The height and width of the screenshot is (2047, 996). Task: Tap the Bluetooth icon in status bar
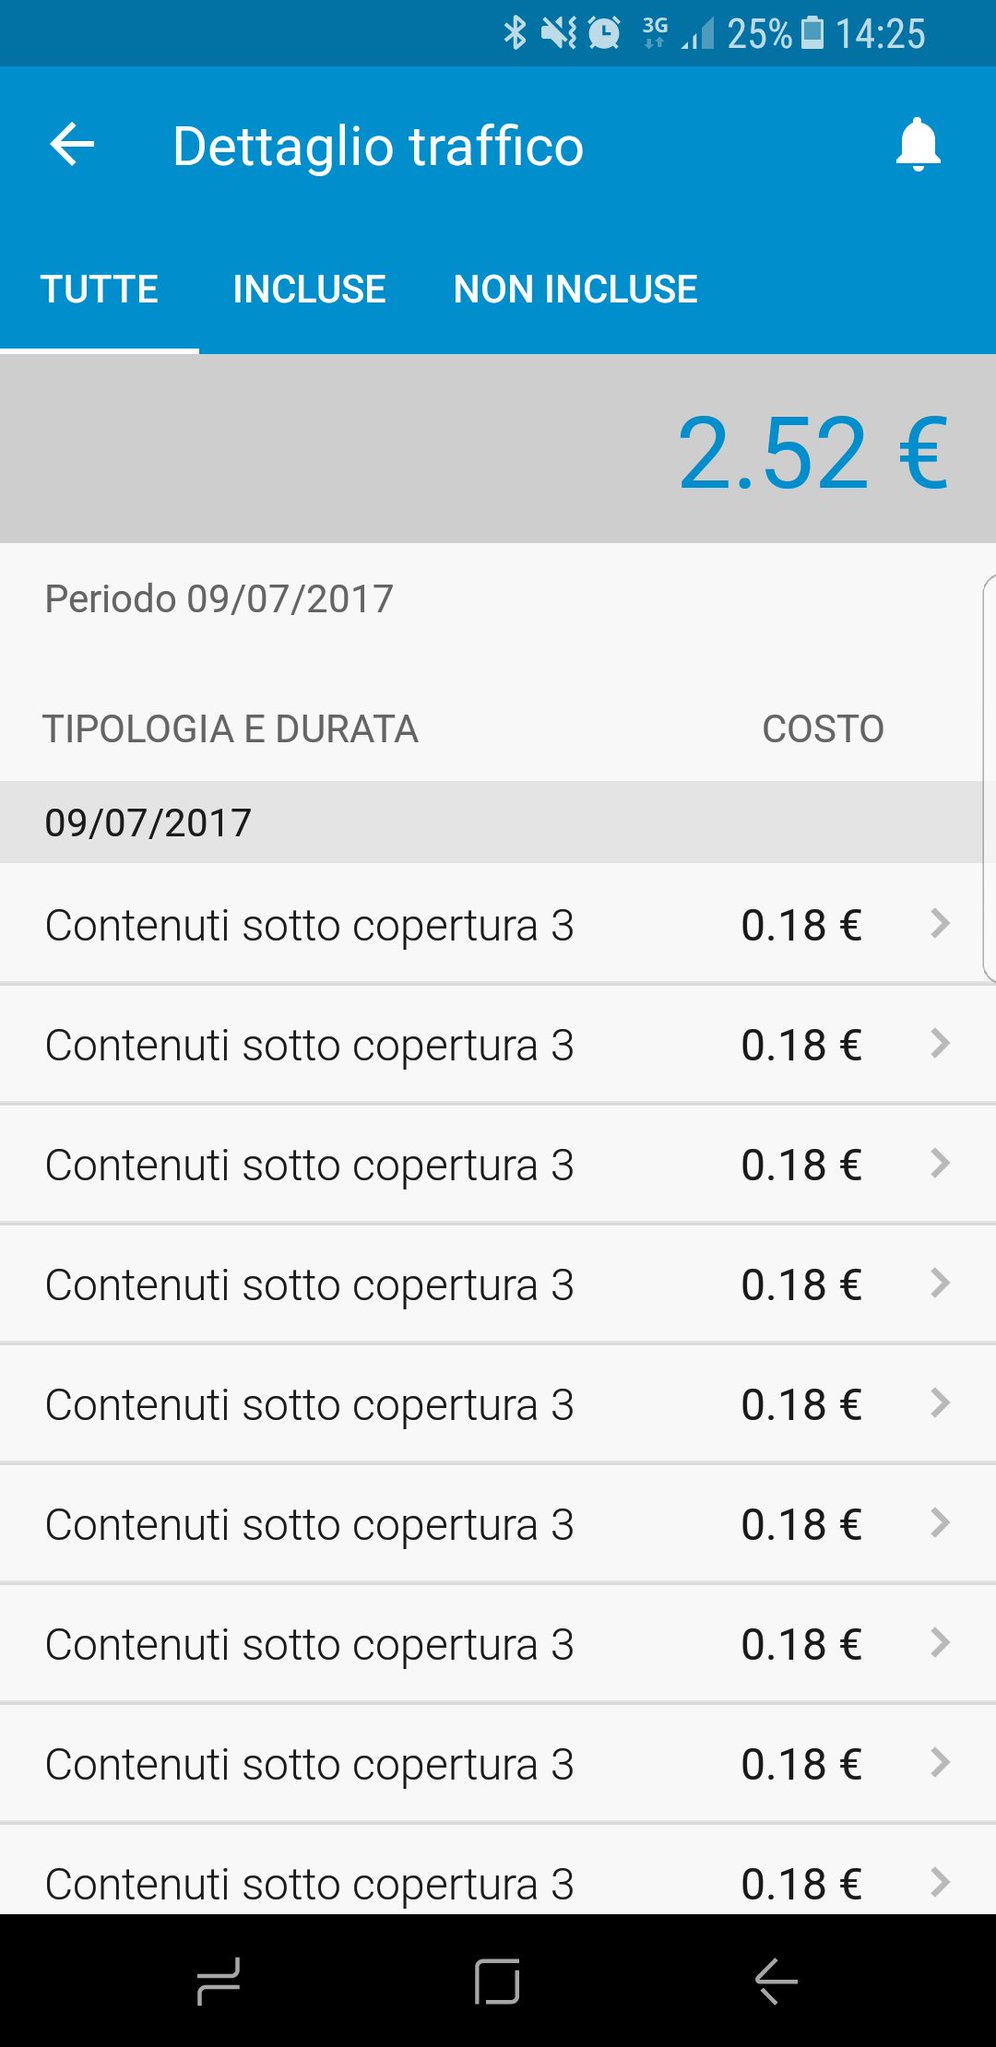[514, 33]
